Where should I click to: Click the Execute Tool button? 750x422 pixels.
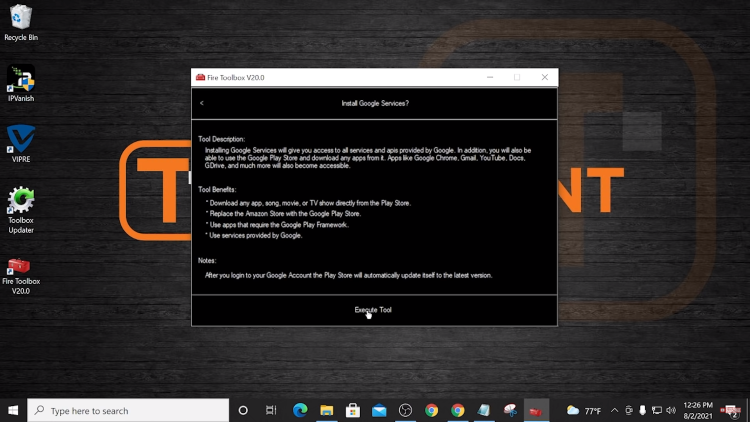pyautogui.click(x=373, y=310)
